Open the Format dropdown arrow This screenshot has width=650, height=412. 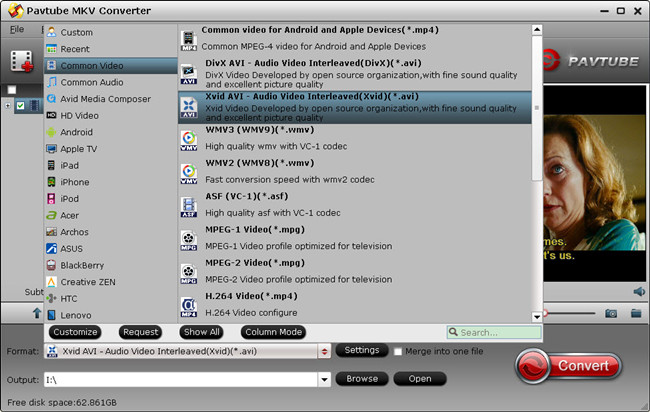coord(324,352)
